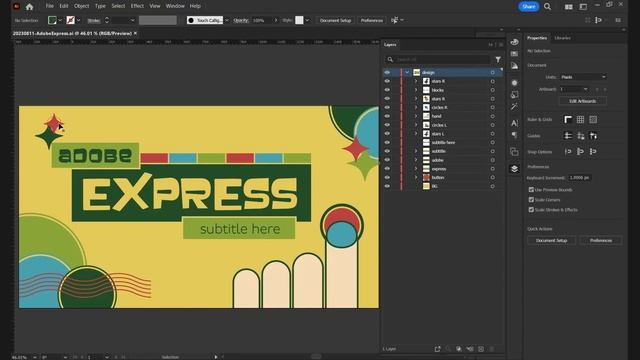This screenshot has height=360, width=640.
Task: Open the brush definition dropdown
Action: 227,20
